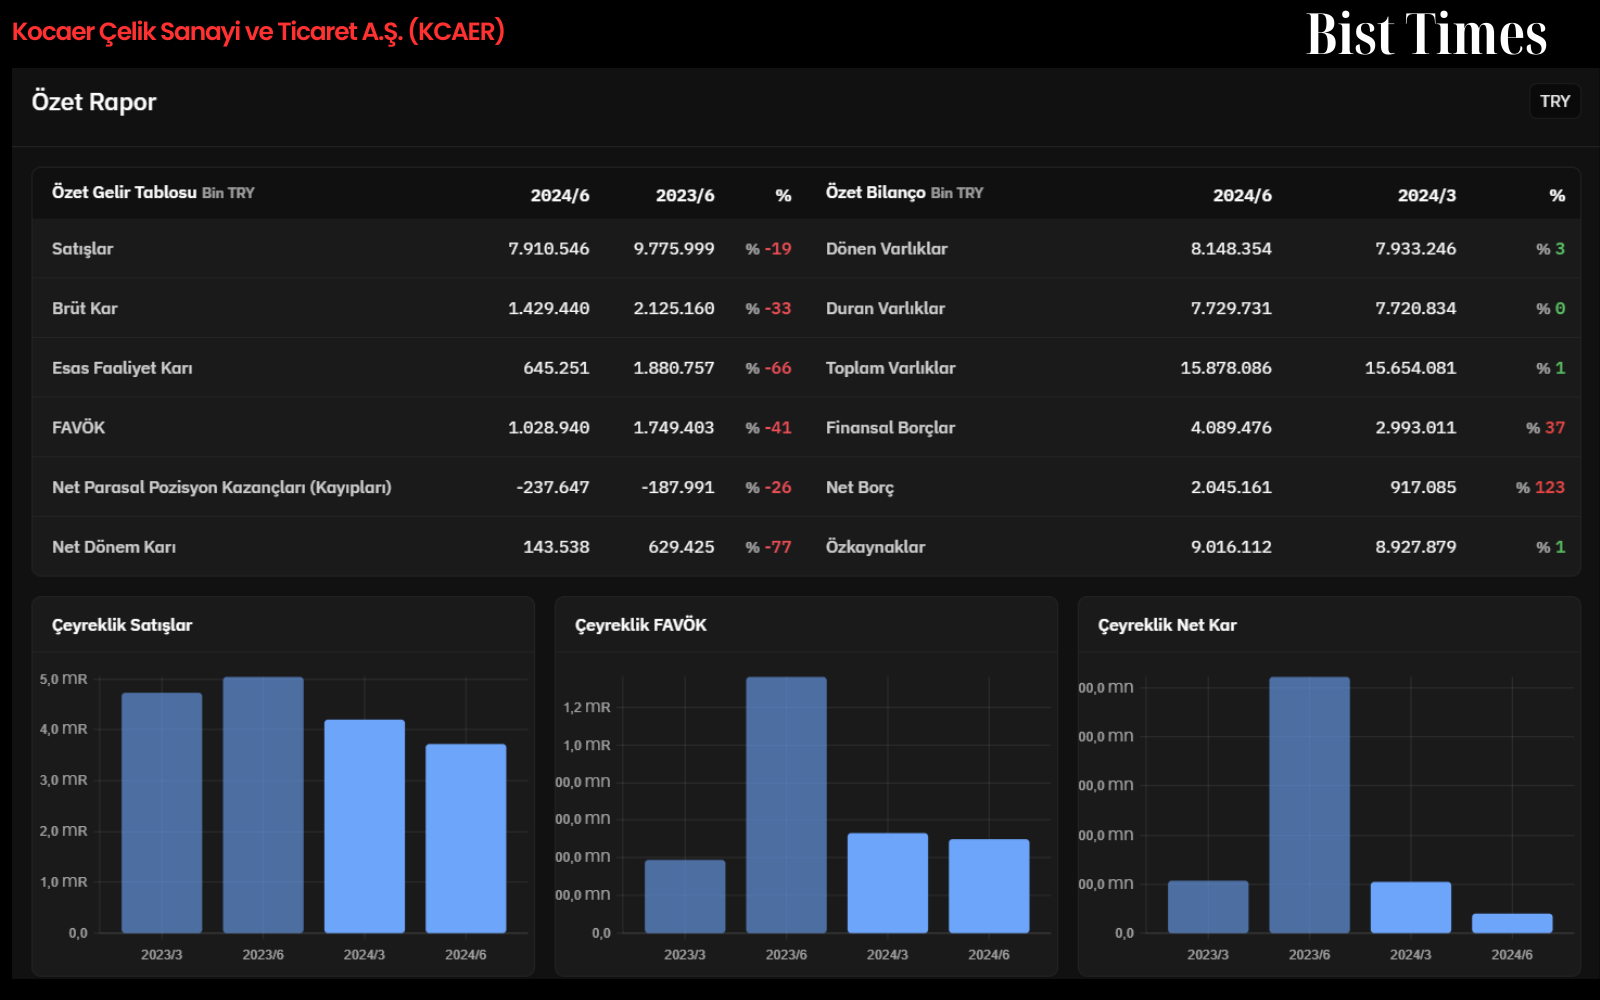Image resolution: width=1600 pixels, height=1000 pixels.
Task: Click Dönen Varlıklar value 8.148.354
Action: (x=1231, y=249)
